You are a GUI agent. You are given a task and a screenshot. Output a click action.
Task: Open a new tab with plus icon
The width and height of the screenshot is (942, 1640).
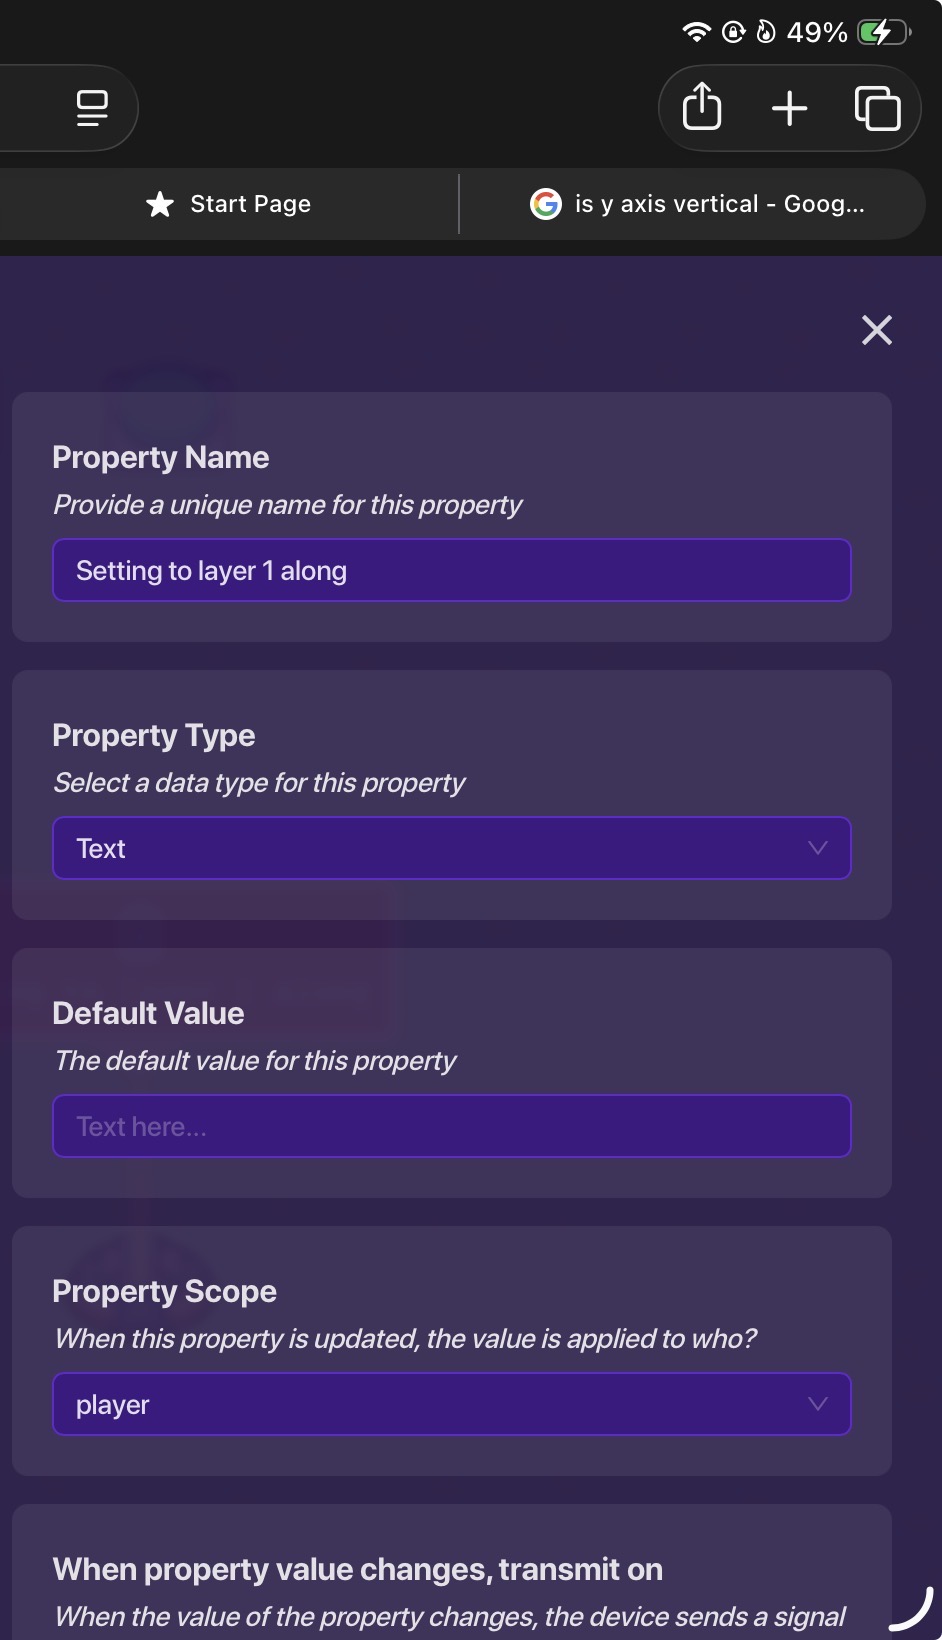point(790,108)
